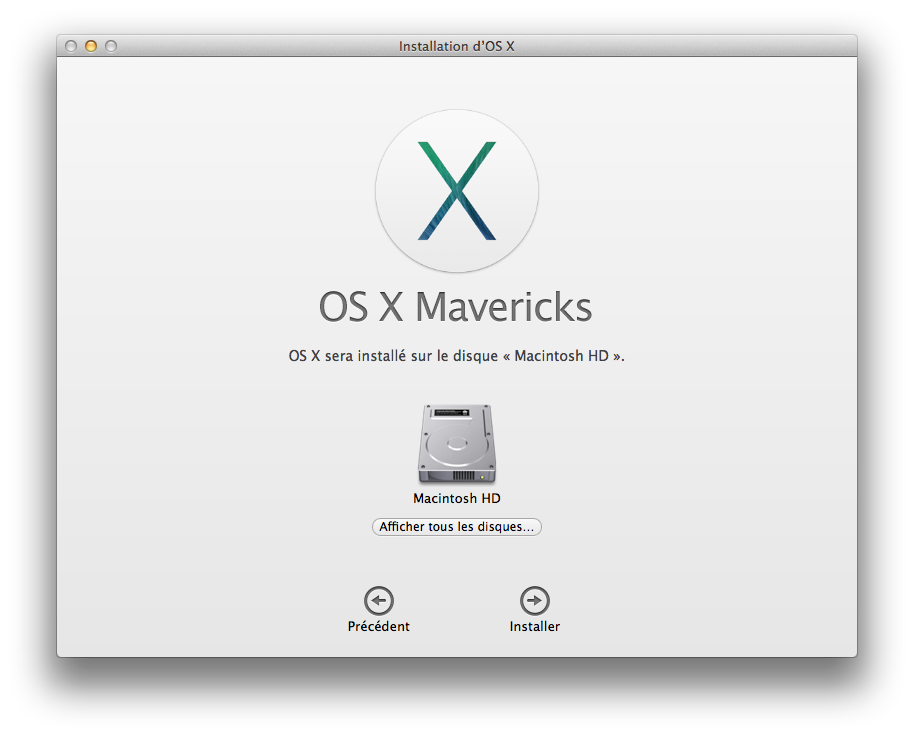Click the OS X text in the large heading
The image size is (914, 736).
click(x=361, y=307)
